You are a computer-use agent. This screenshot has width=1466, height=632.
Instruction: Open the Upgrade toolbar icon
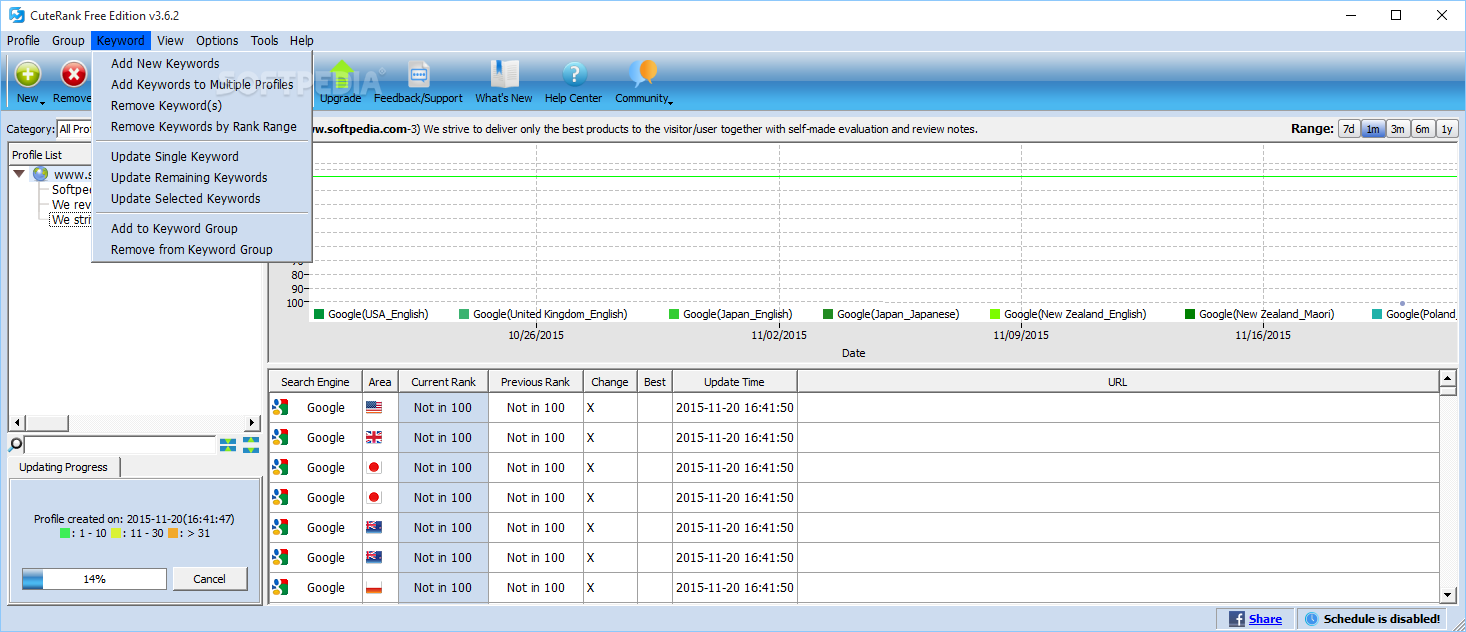[341, 74]
